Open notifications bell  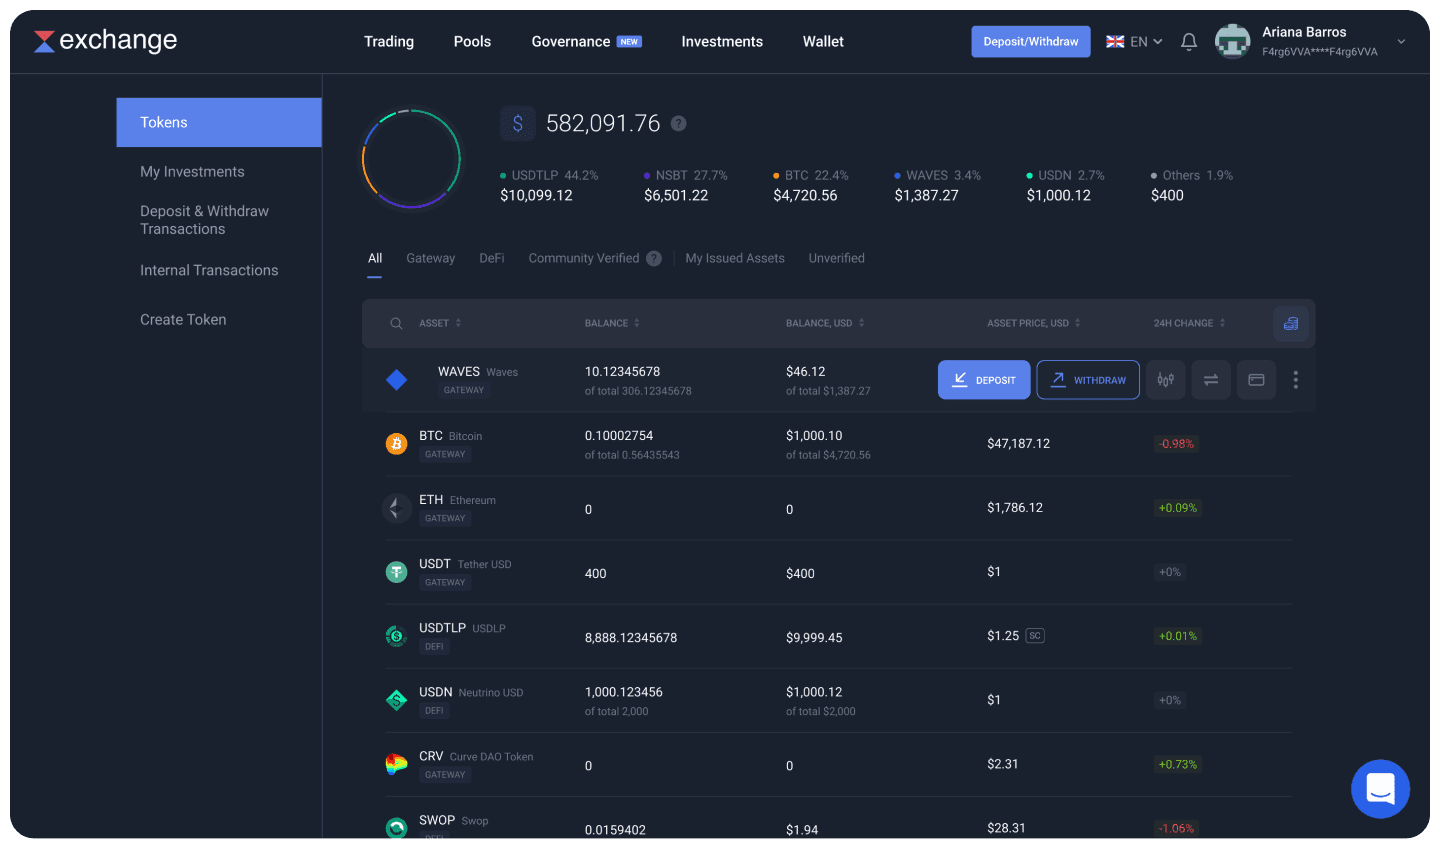[1189, 42]
